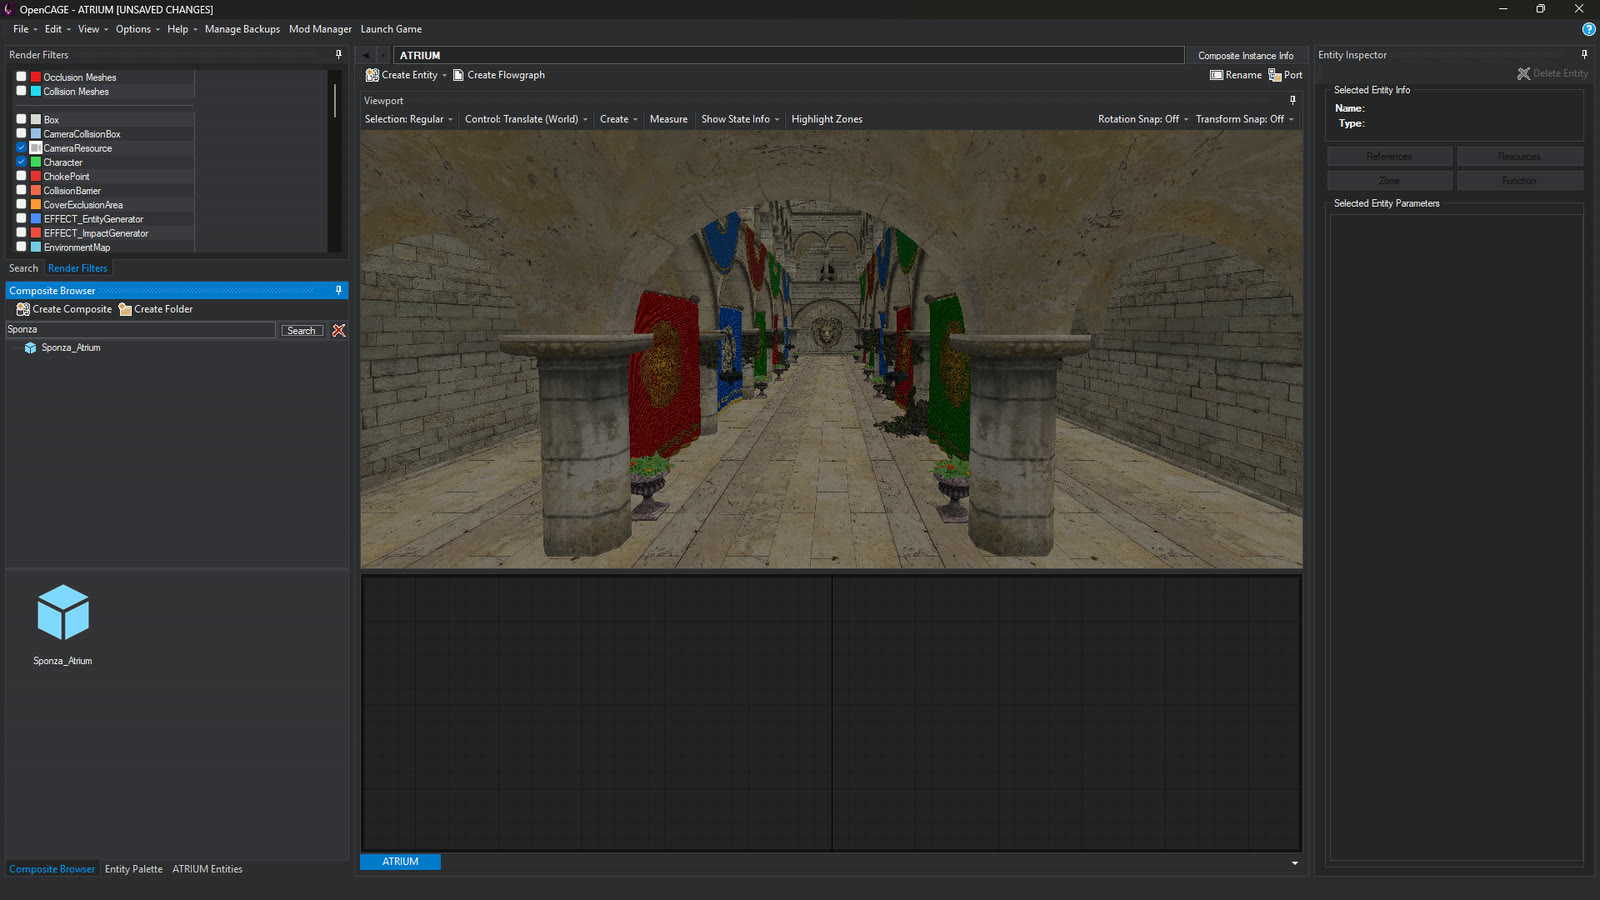Click the back navigation arrow beside ATRIUM
This screenshot has width=1600, height=900.
(366, 56)
